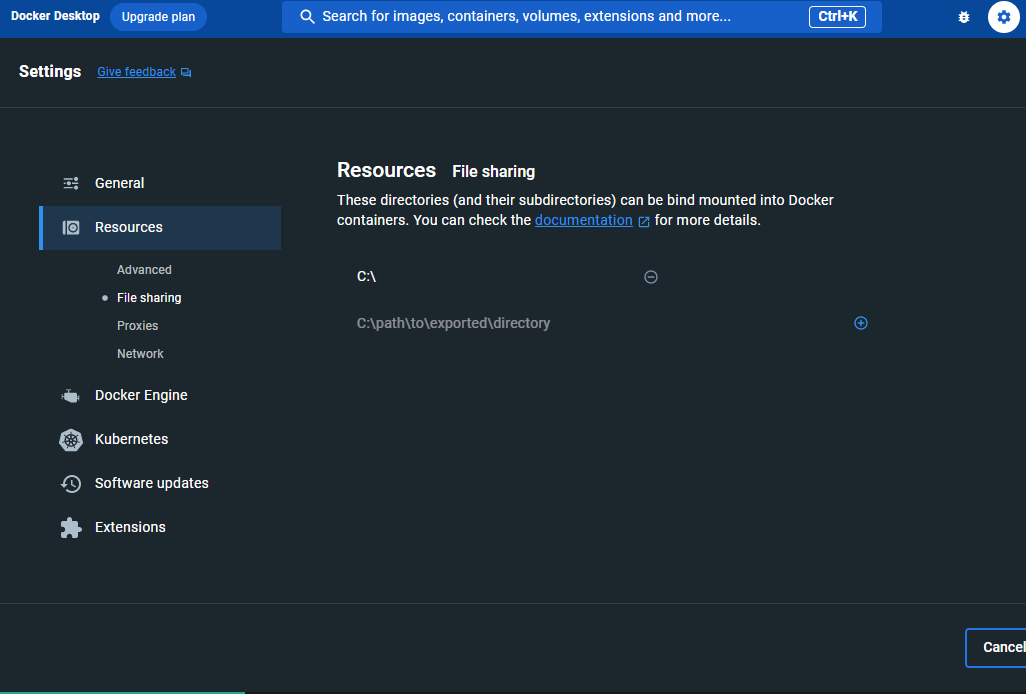Click the Resources disk icon
1026x694 pixels.
pyautogui.click(x=71, y=228)
